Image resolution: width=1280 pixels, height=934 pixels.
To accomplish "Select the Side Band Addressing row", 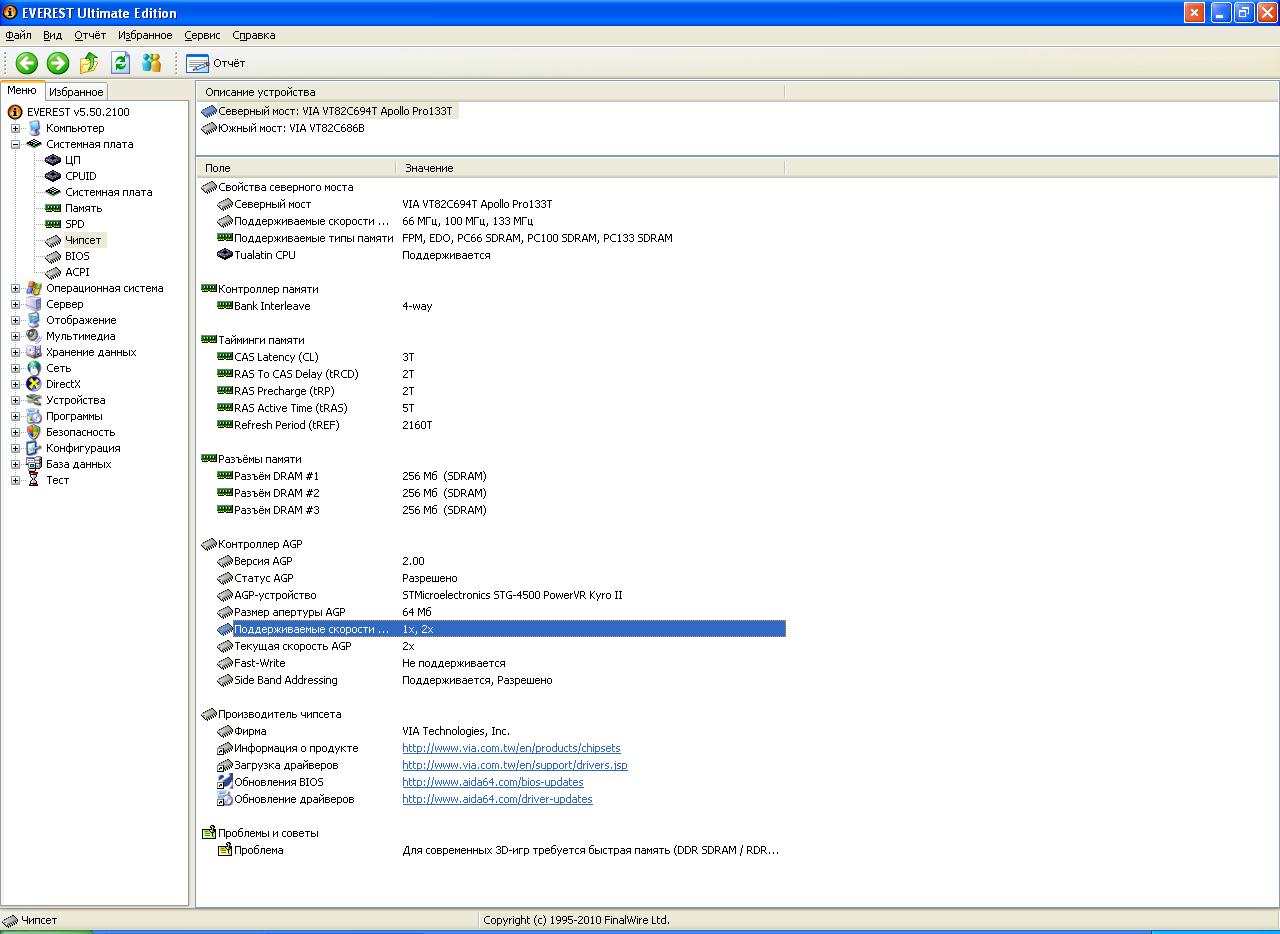I will pos(491,680).
